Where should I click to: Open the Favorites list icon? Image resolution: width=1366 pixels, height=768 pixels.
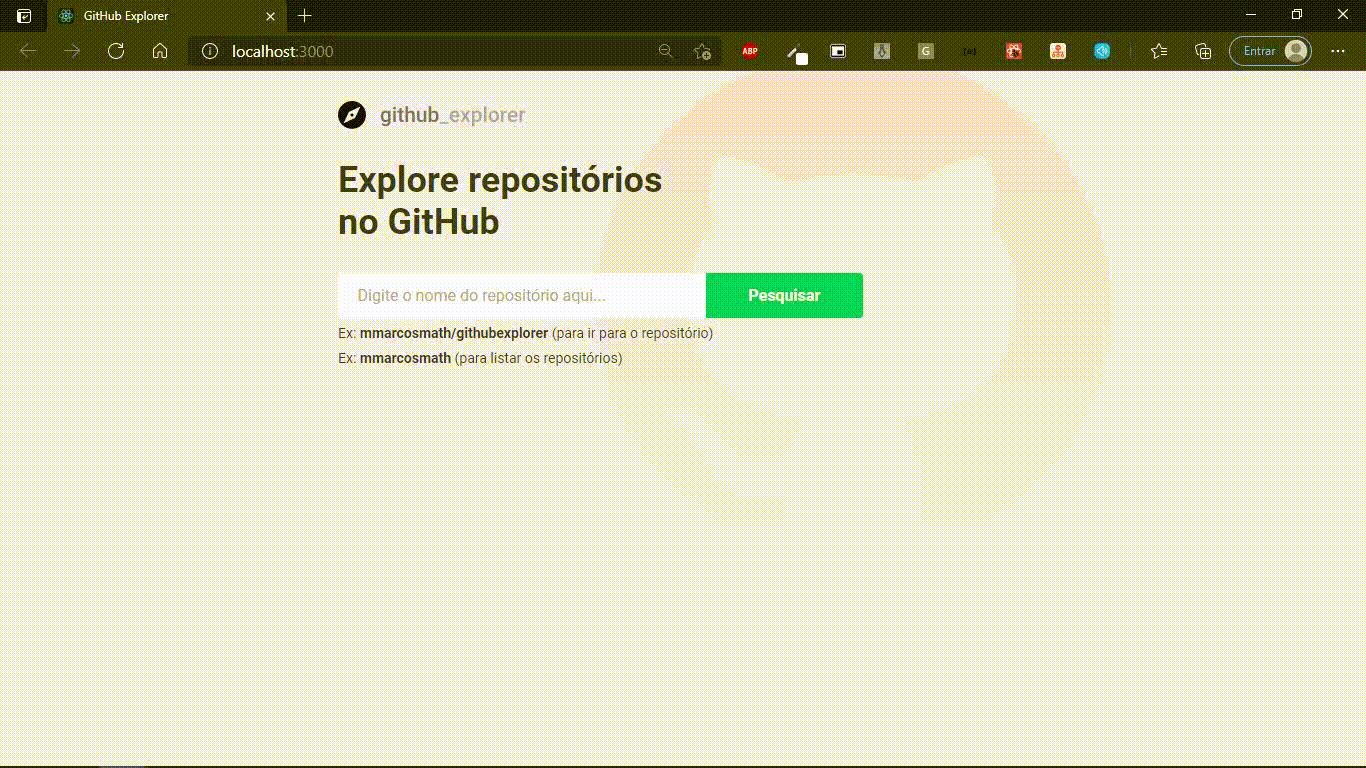pos(1159,51)
